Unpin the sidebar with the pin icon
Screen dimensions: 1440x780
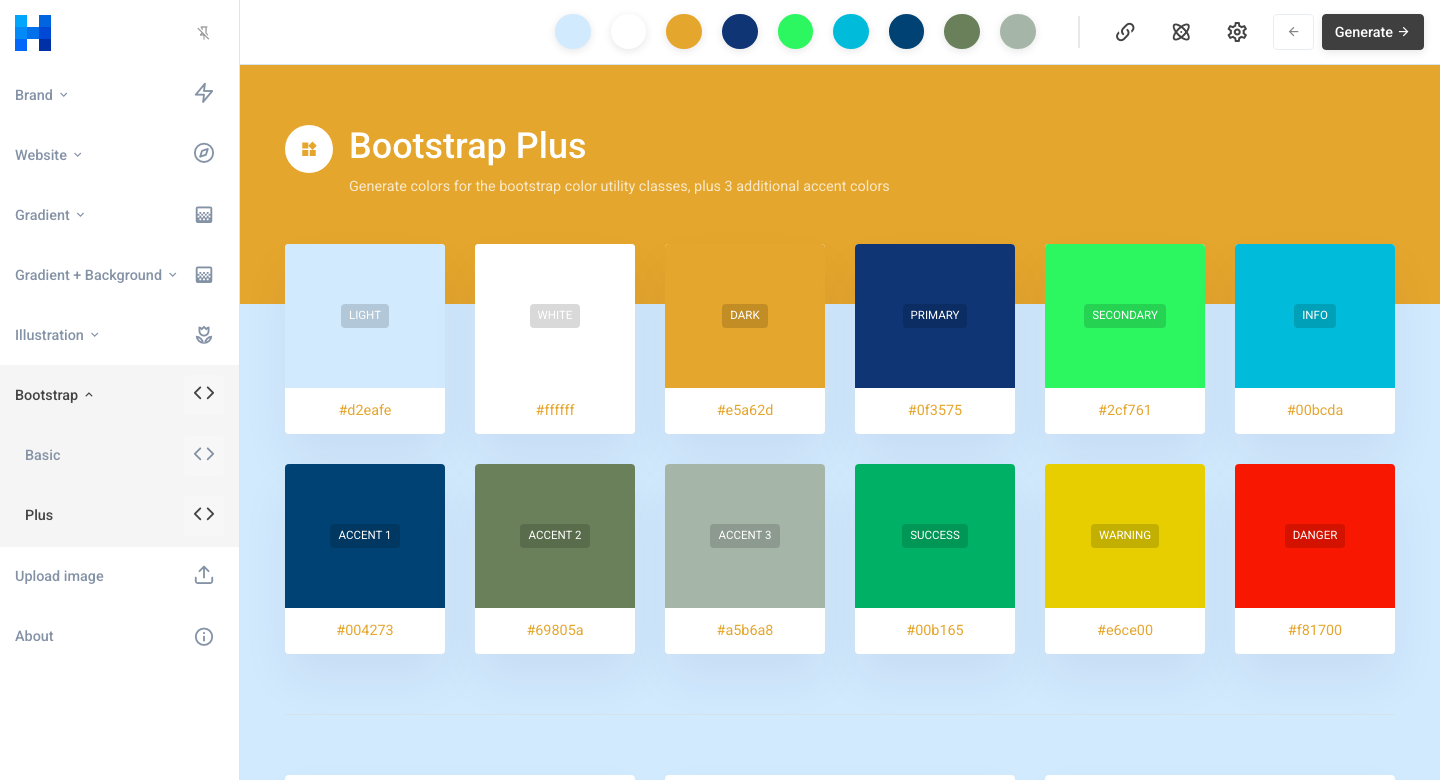tap(204, 33)
